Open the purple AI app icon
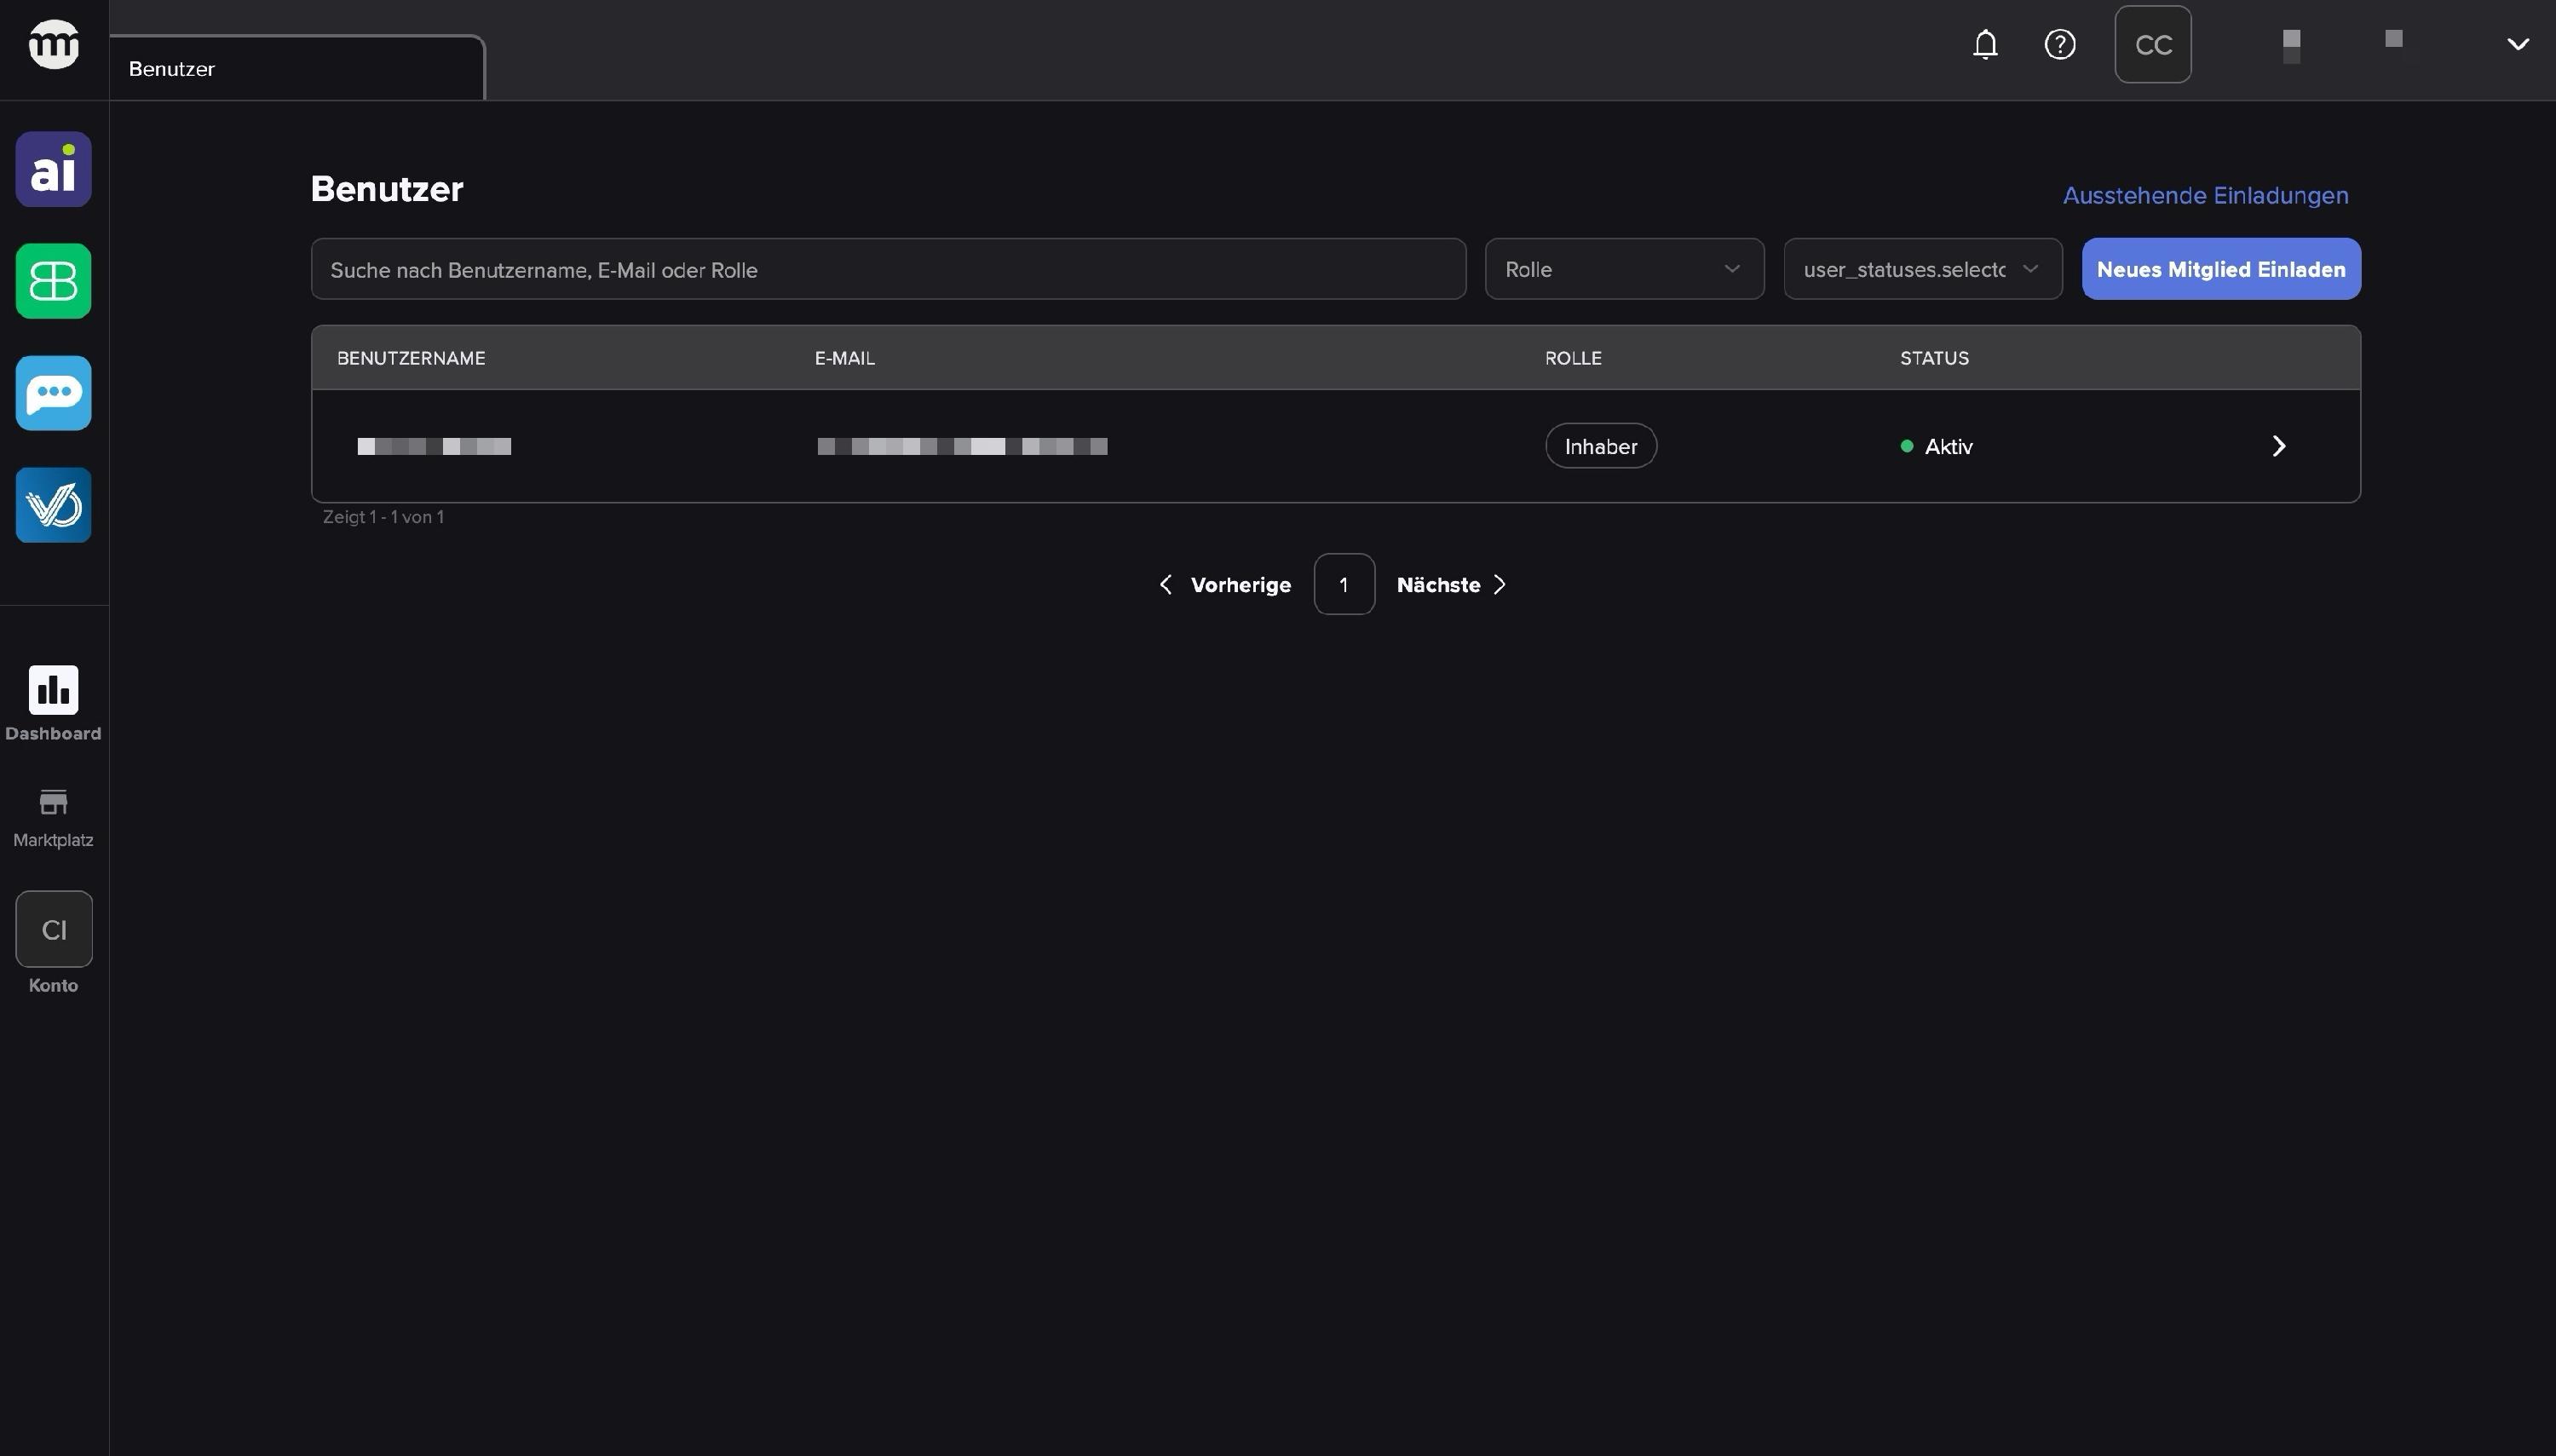The image size is (2556, 1456). pyautogui.click(x=53, y=169)
